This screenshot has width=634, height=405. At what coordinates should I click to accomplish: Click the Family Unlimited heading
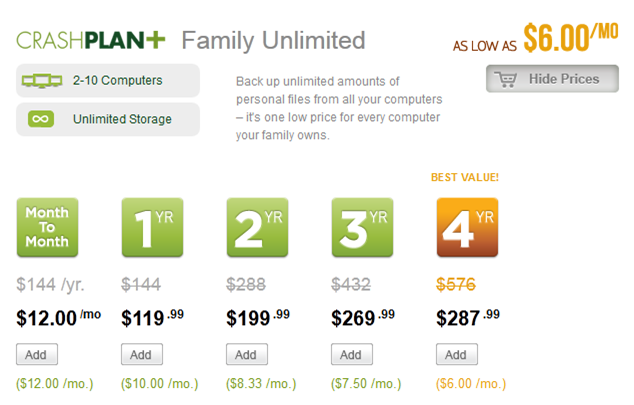click(x=273, y=40)
